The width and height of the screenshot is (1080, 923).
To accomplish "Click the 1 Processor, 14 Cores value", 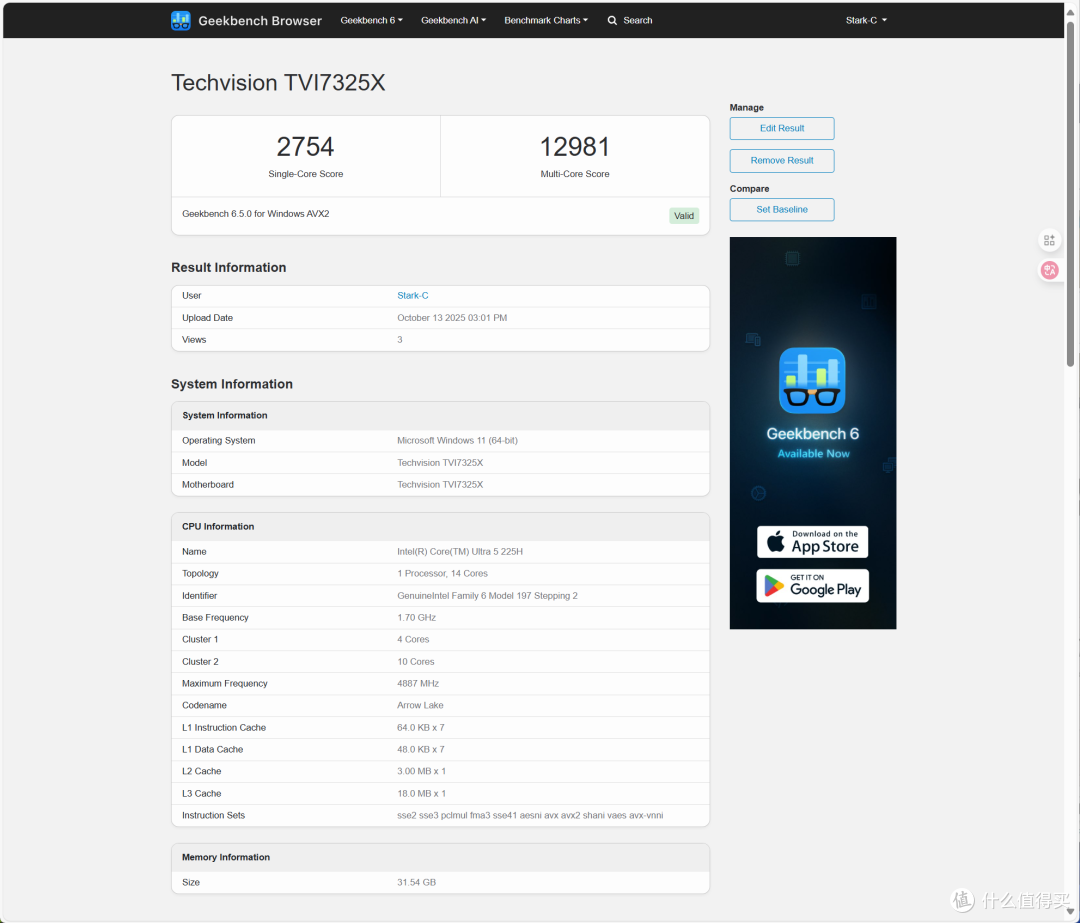I will [x=442, y=574].
